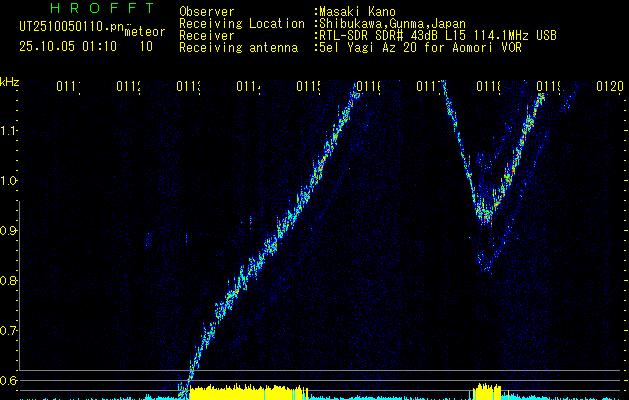The height and width of the screenshot is (400, 629).
Task: Click the date stamp 25.10.05 01:10
Action: [x=68, y=47]
